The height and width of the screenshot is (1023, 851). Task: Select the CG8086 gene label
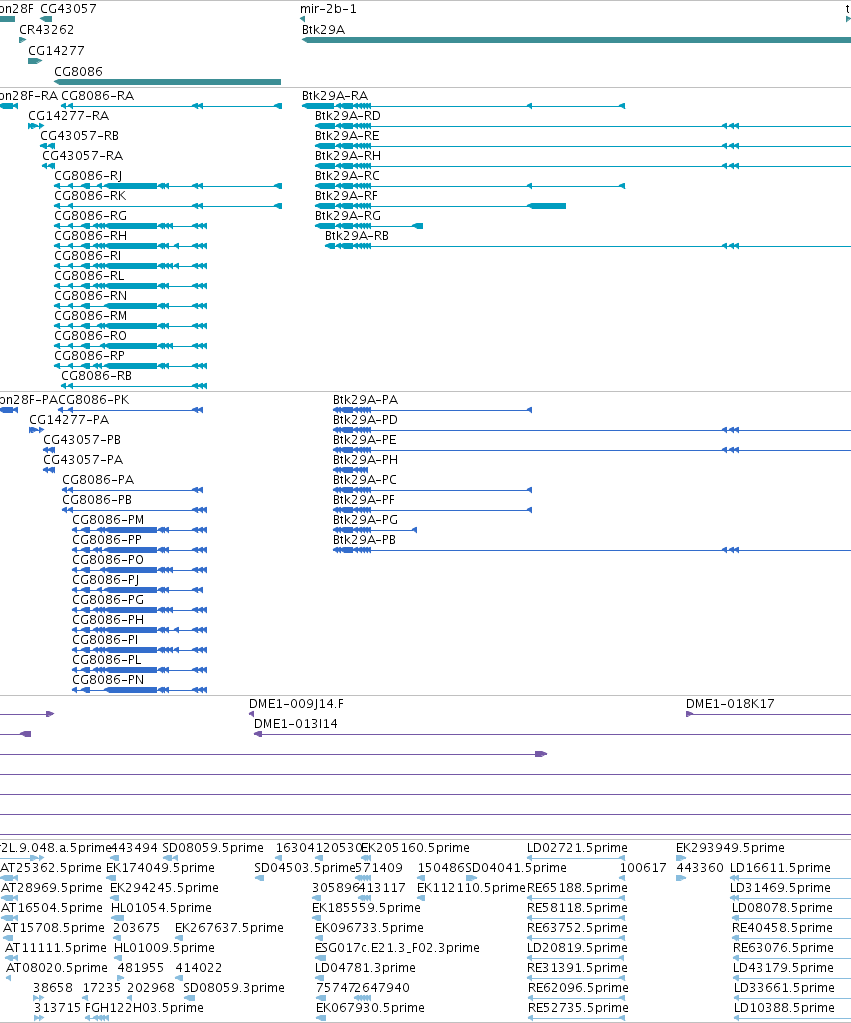click(78, 72)
